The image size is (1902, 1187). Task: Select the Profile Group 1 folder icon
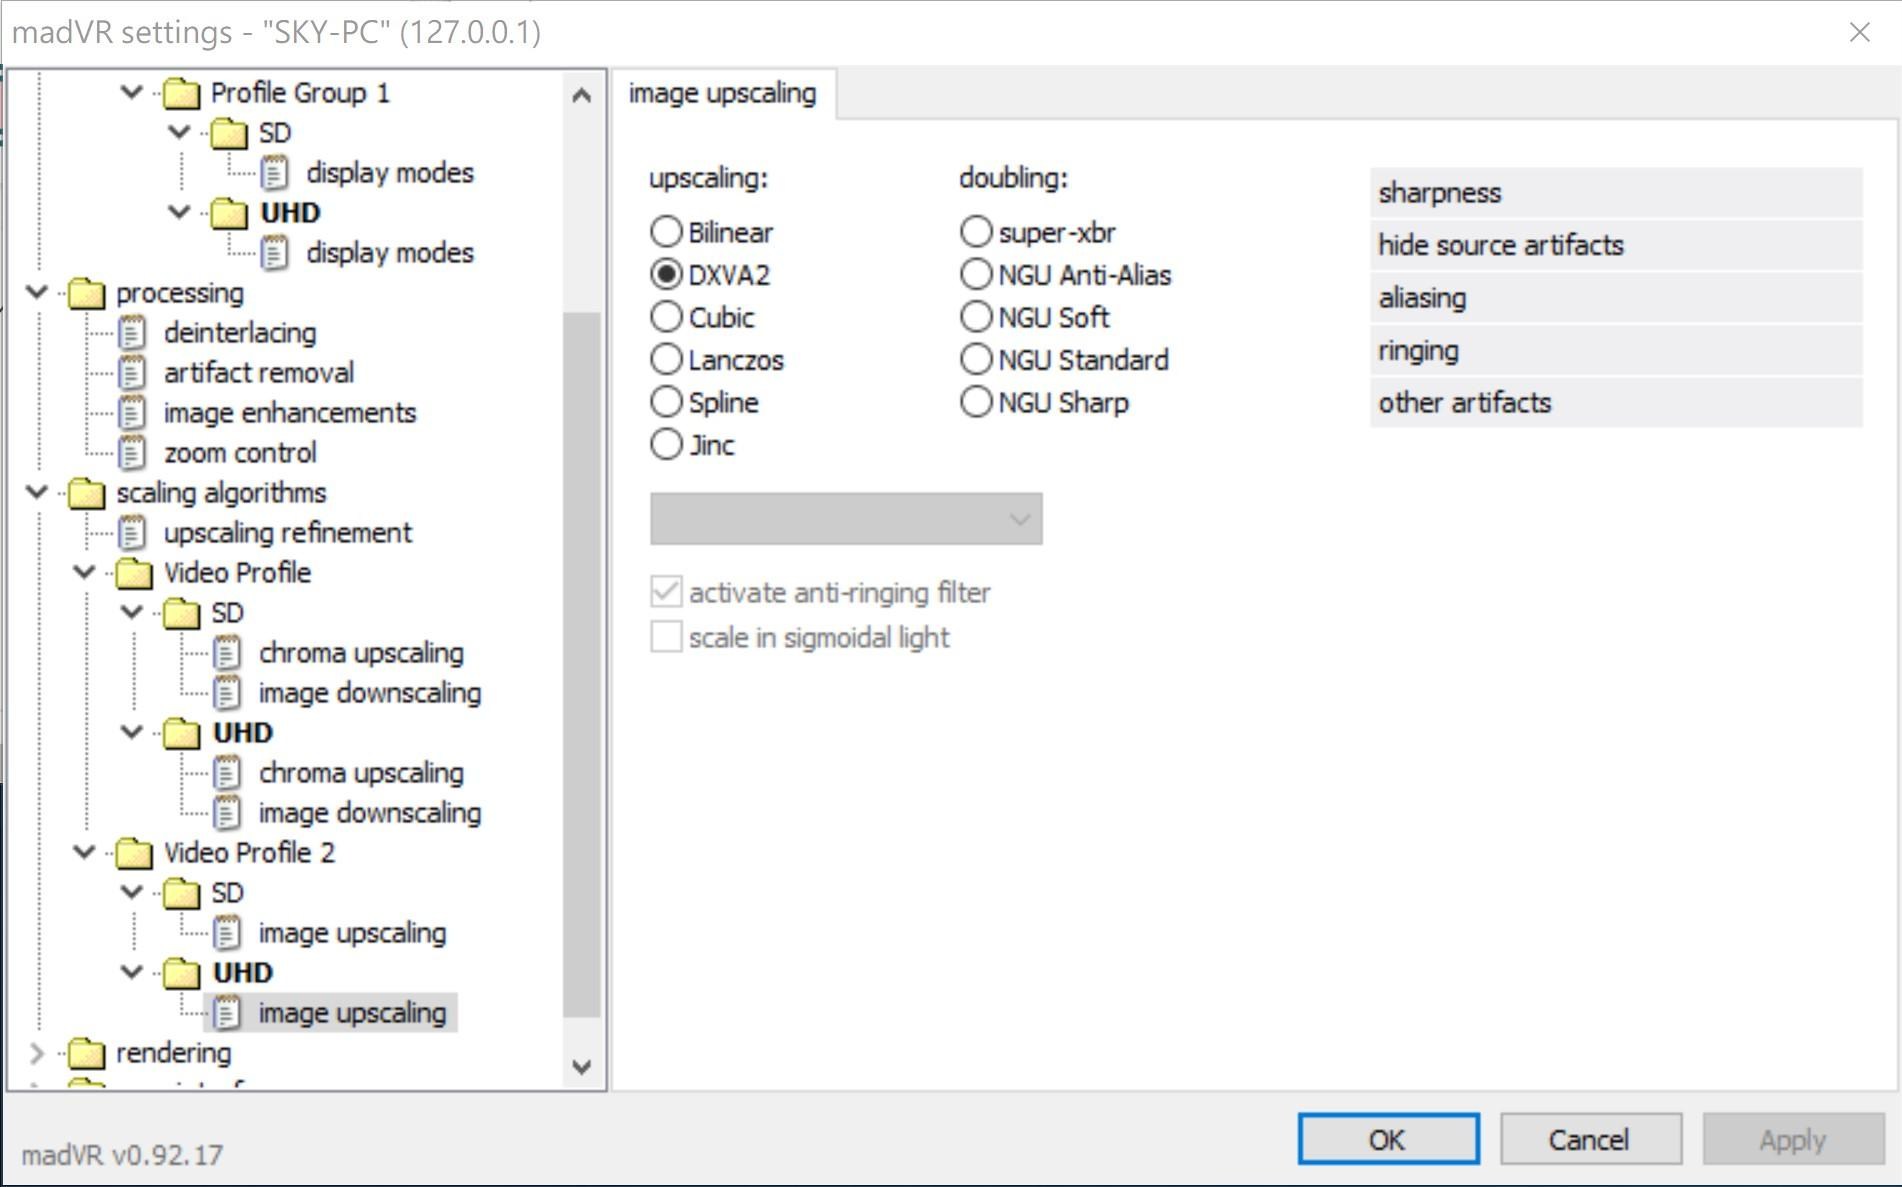pos(181,93)
